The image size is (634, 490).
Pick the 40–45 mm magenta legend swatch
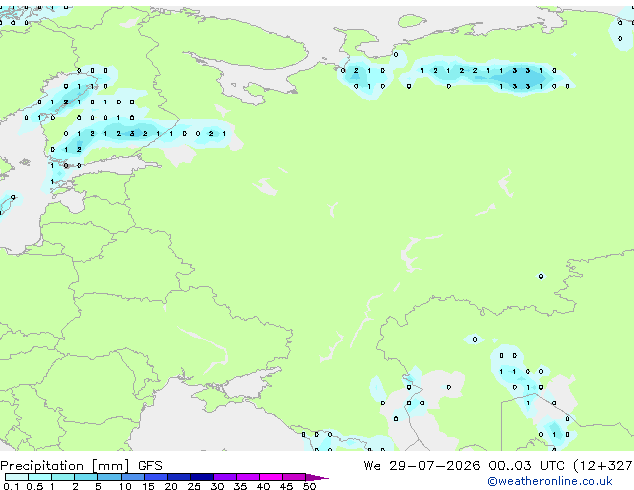271,477
